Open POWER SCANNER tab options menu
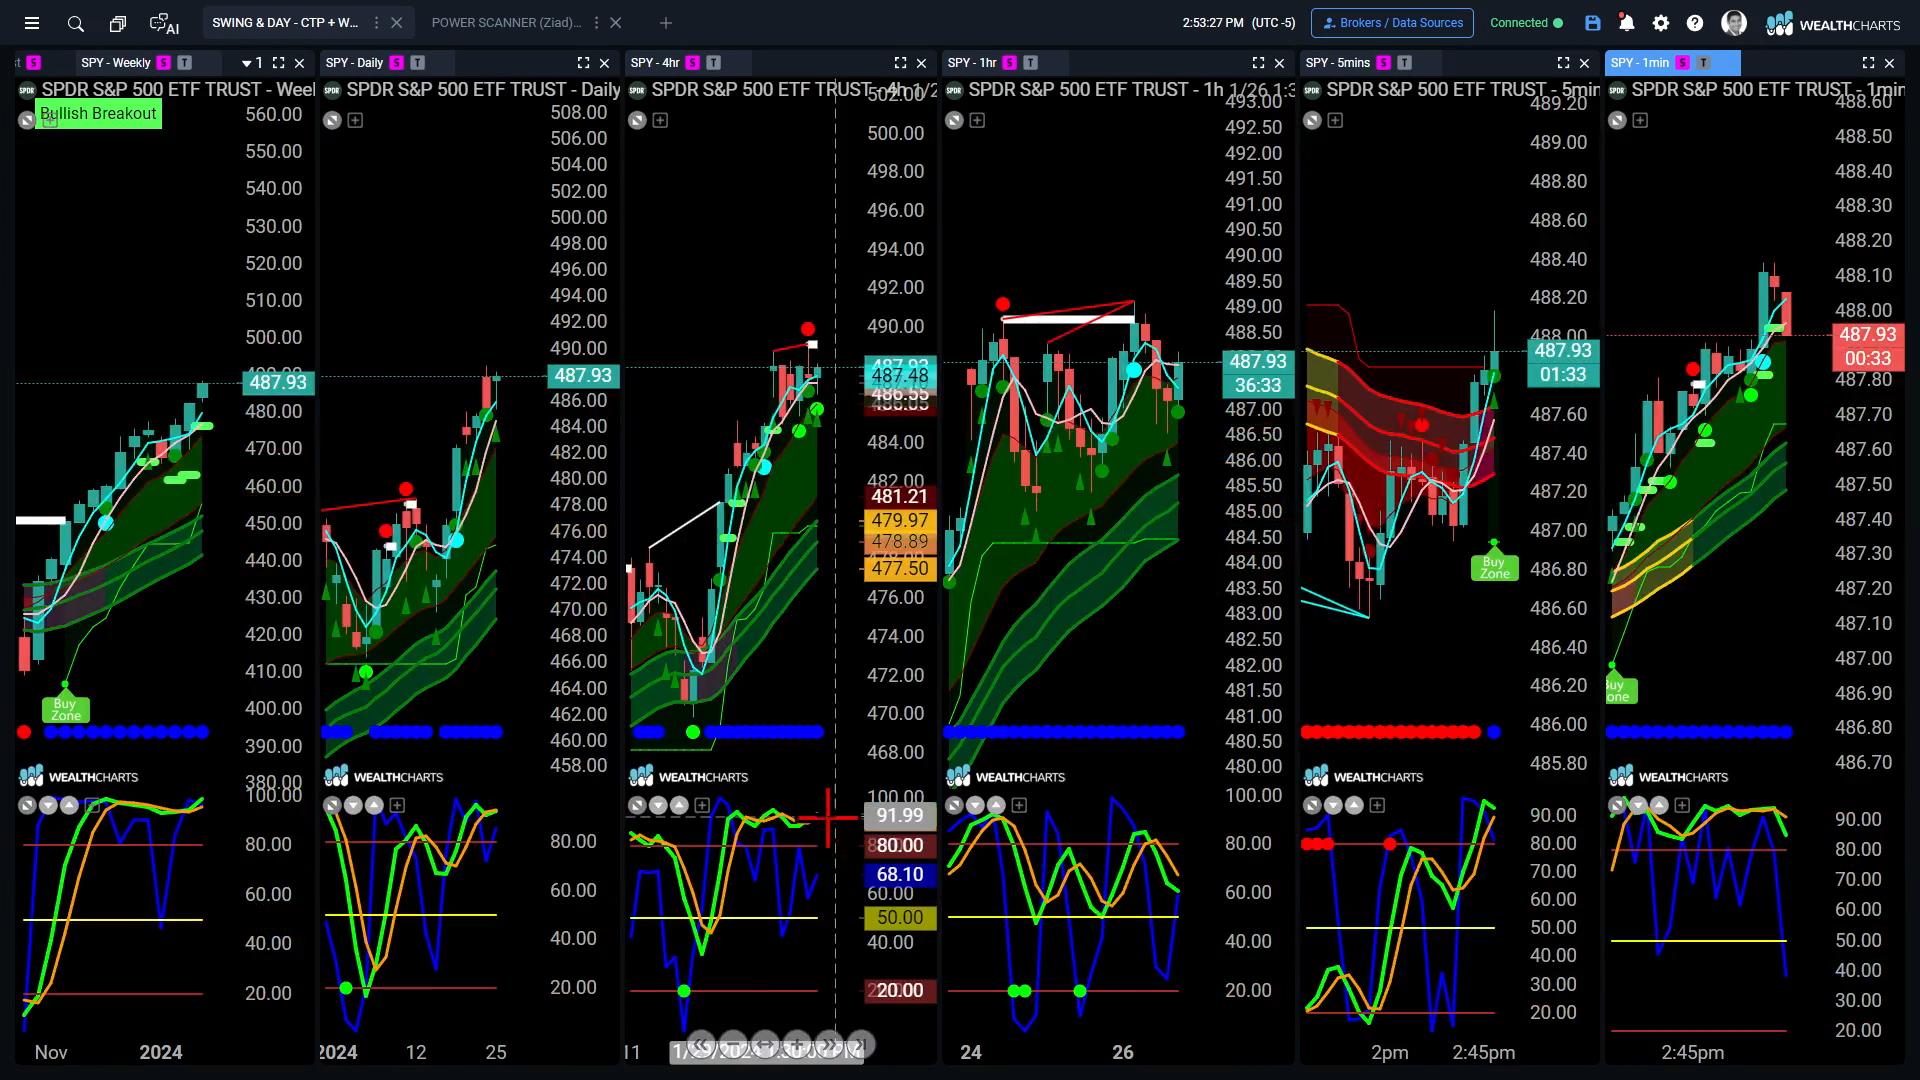1920x1080 pixels. tap(596, 23)
